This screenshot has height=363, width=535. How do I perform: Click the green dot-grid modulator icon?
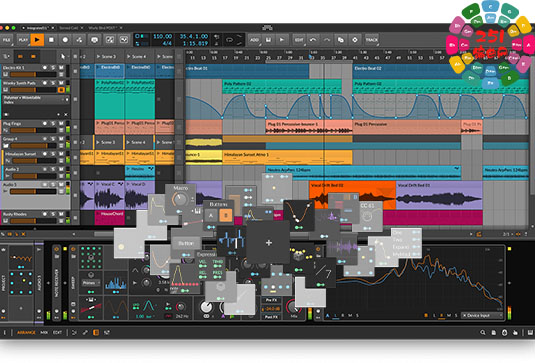point(90,258)
